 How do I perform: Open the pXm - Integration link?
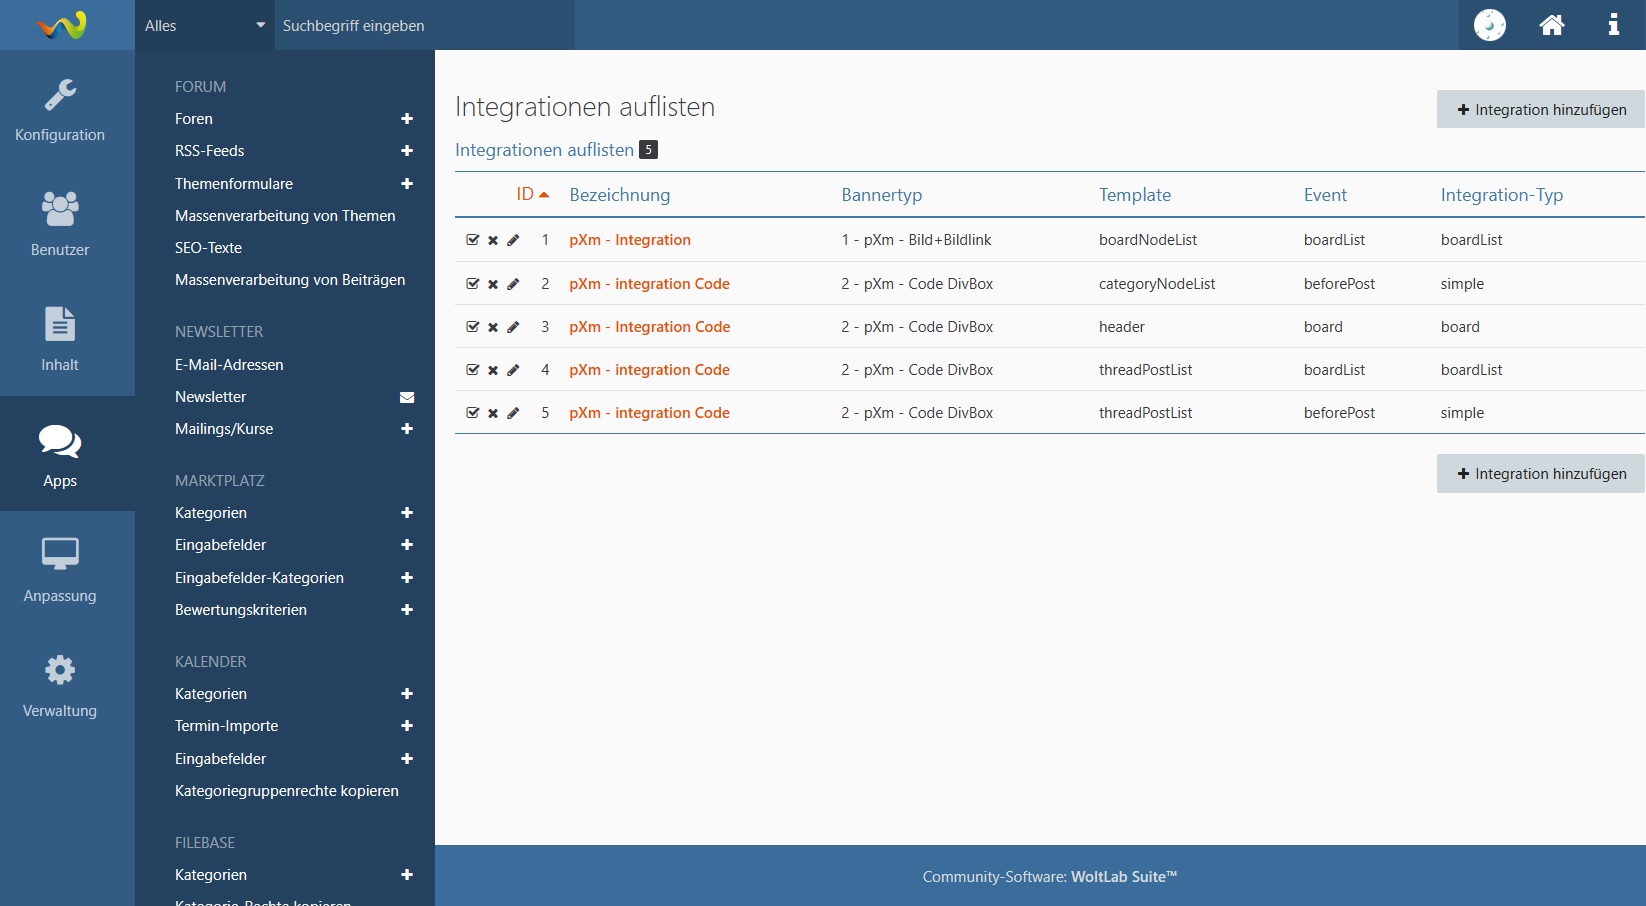(630, 240)
